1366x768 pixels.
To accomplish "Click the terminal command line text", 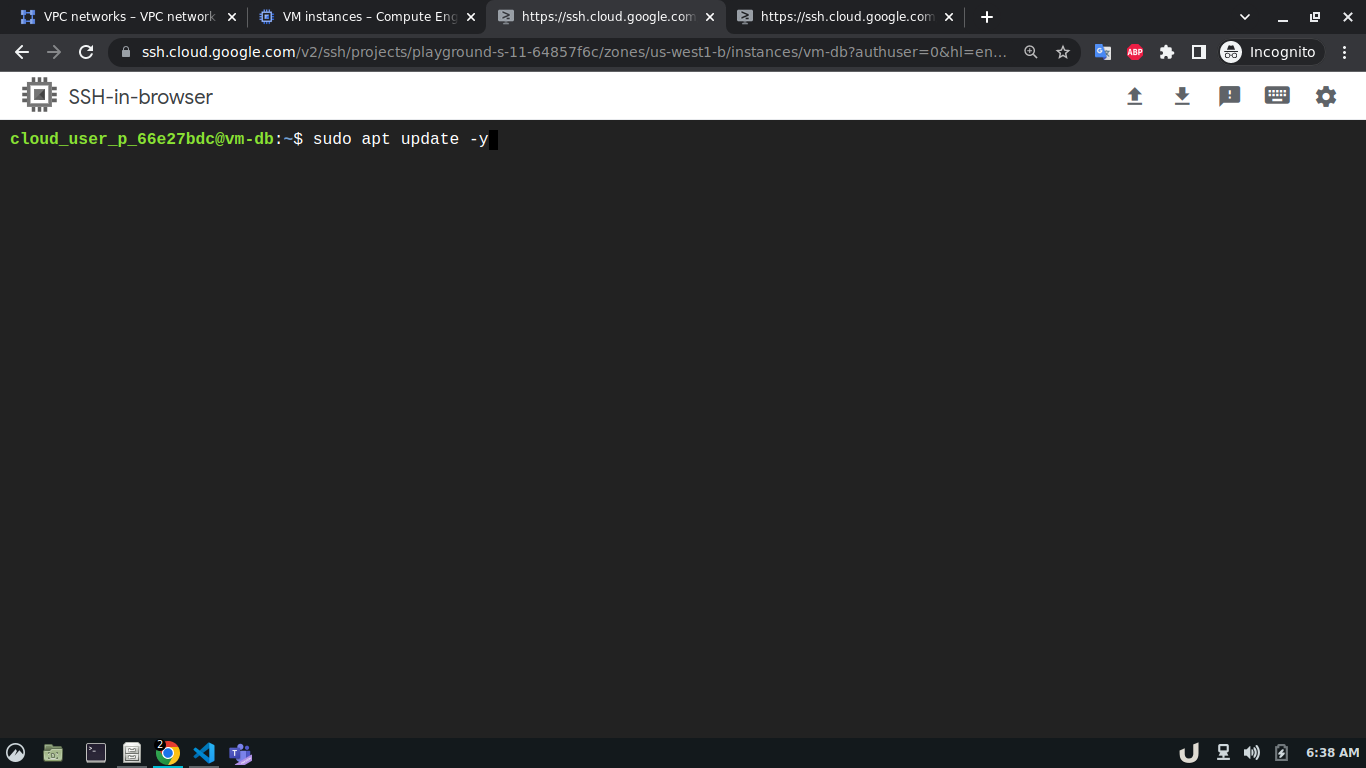I will [400, 139].
